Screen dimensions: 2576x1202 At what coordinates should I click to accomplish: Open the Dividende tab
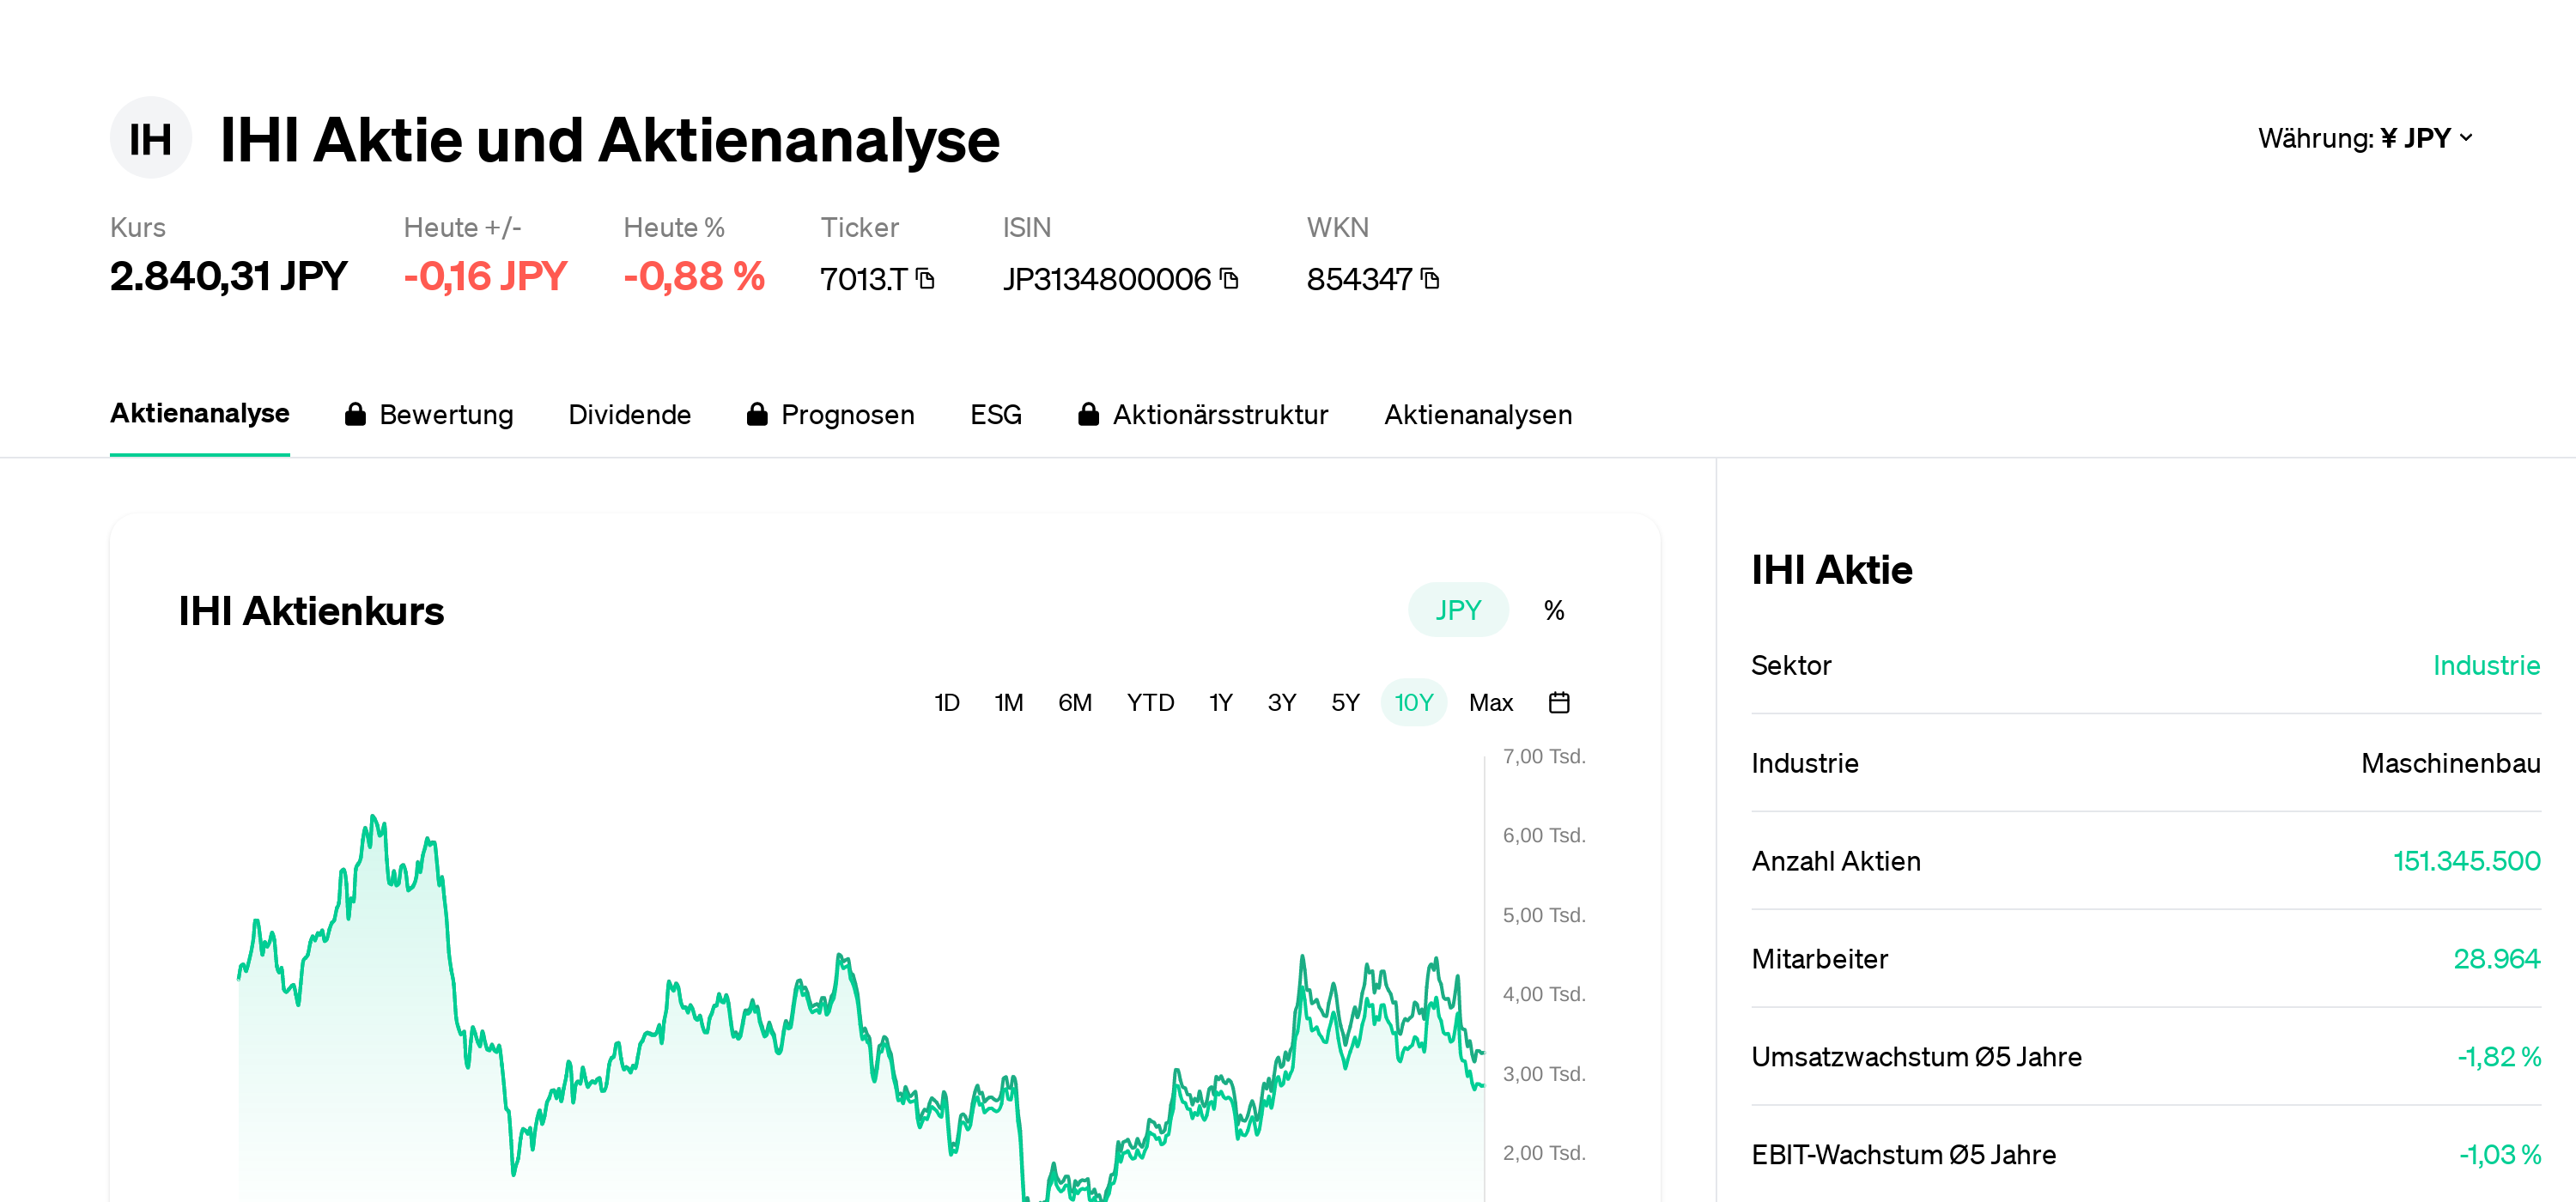point(629,415)
